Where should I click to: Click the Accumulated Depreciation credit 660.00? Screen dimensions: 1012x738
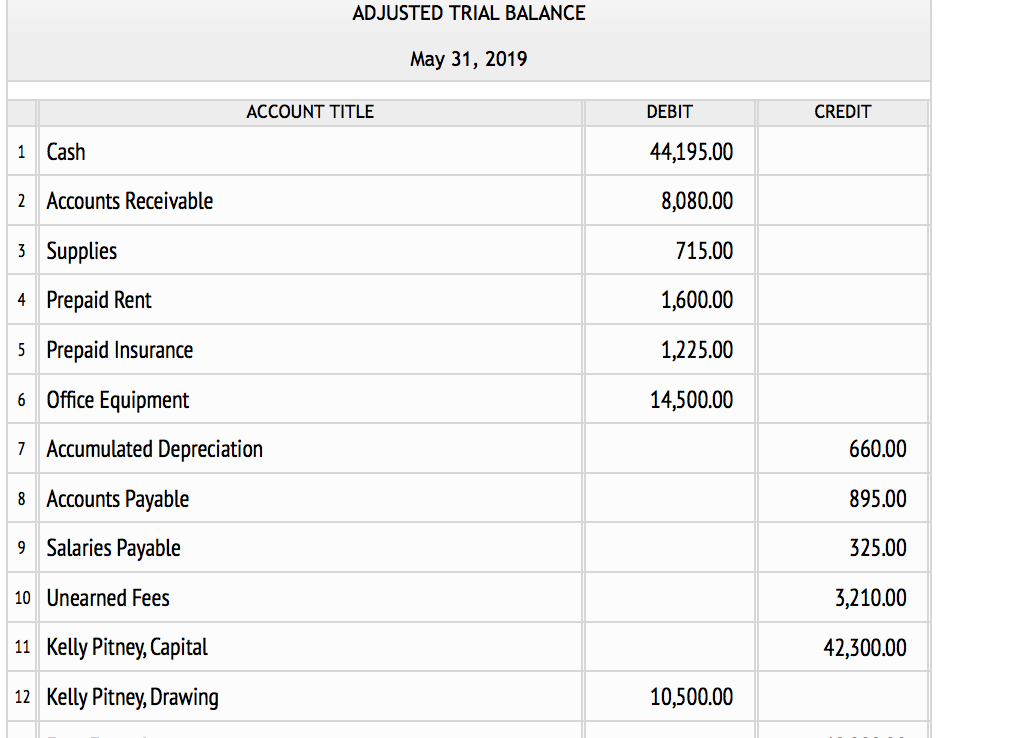click(x=878, y=448)
